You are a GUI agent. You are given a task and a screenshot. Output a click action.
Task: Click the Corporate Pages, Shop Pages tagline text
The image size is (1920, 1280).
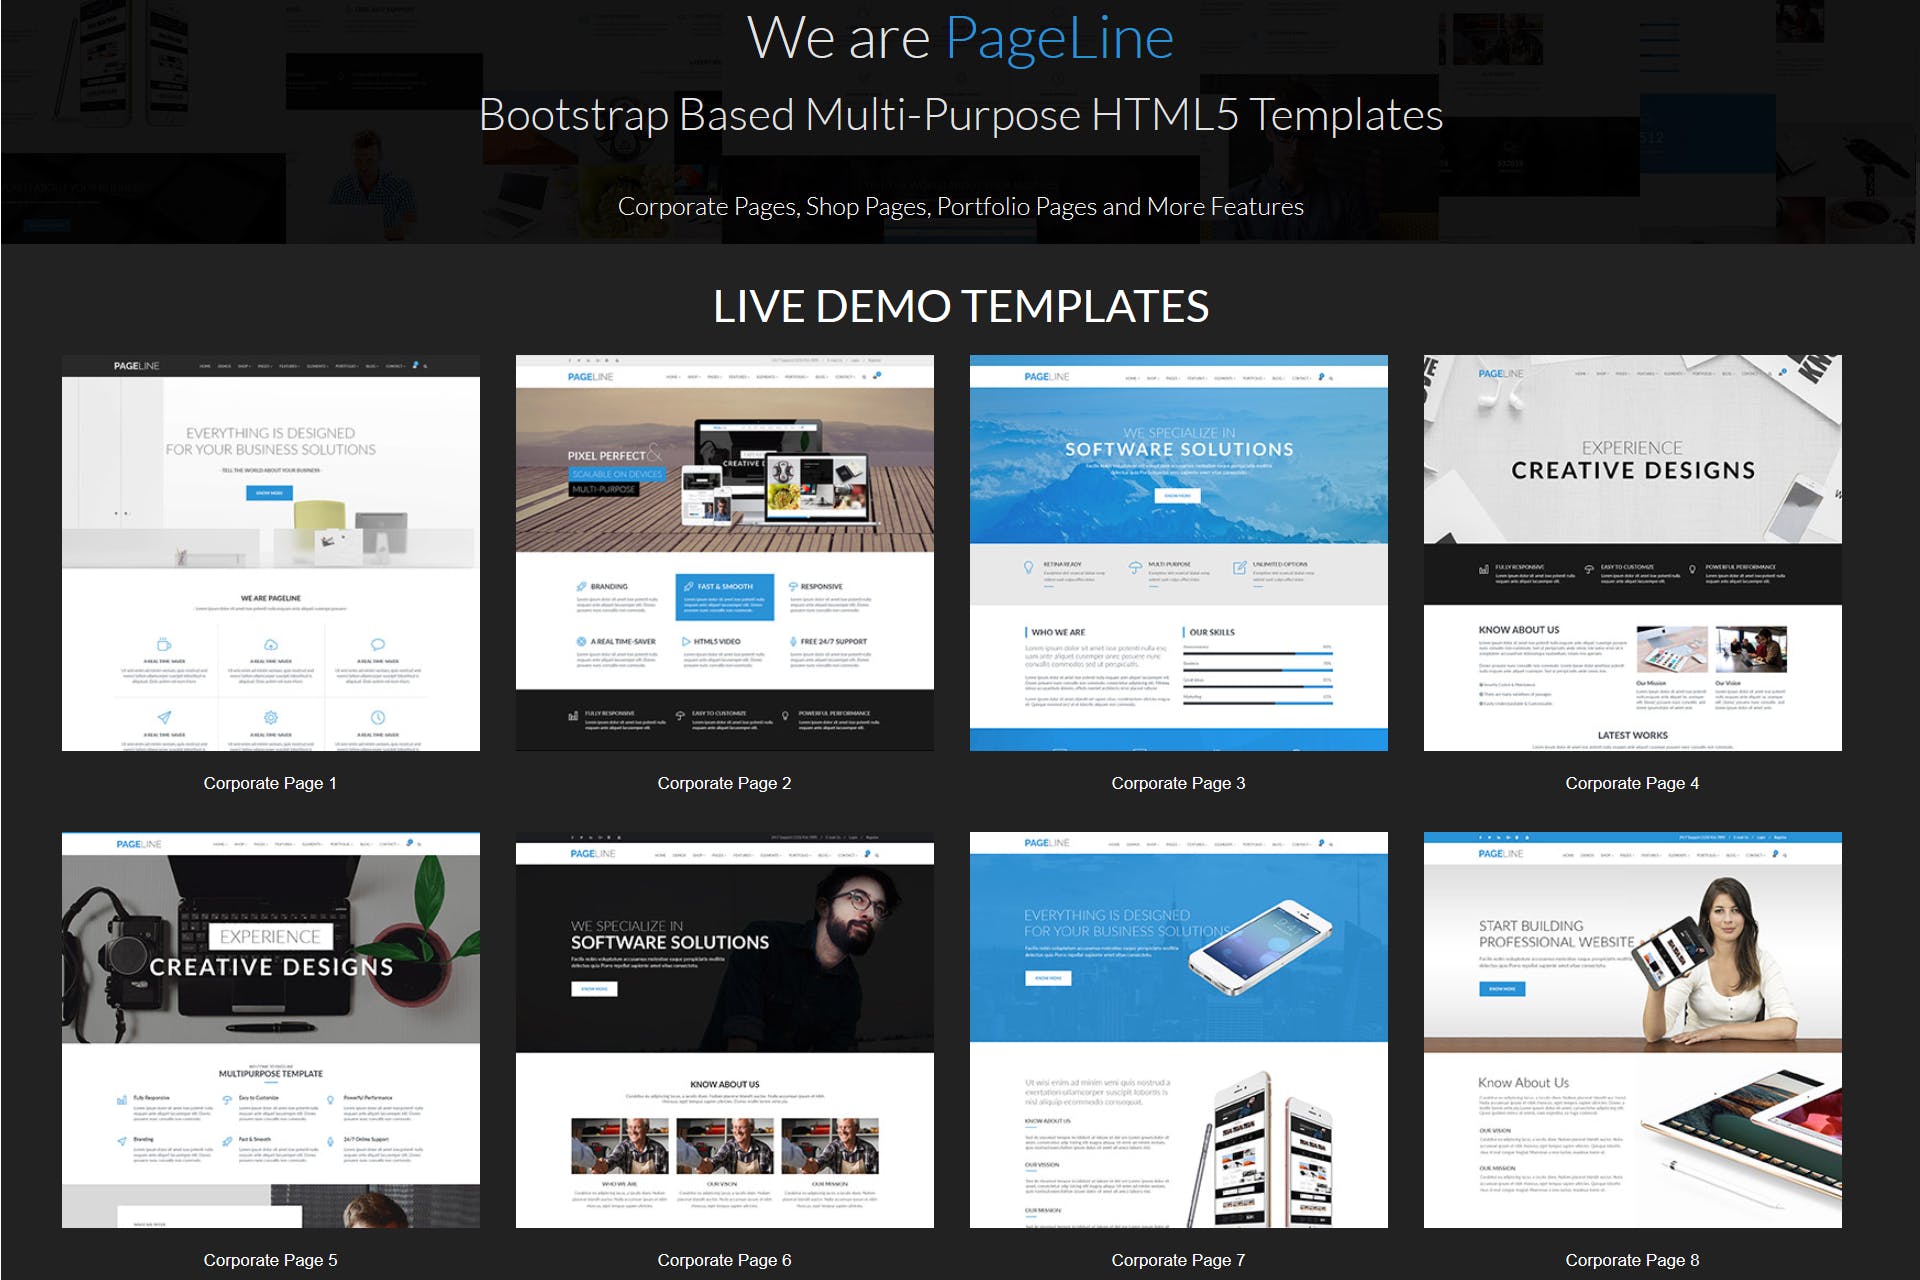(x=960, y=207)
